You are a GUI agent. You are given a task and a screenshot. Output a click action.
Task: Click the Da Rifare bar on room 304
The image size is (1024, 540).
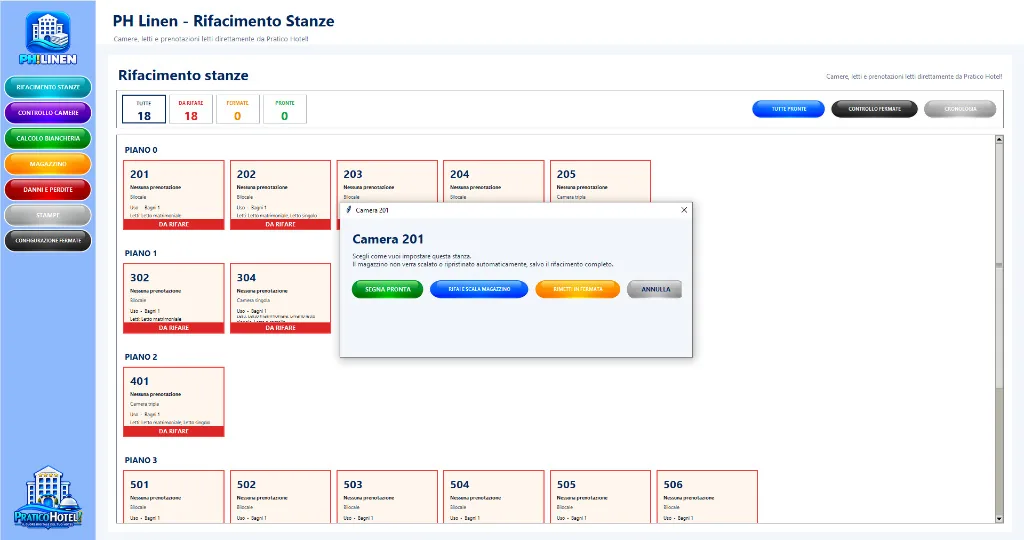281,328
